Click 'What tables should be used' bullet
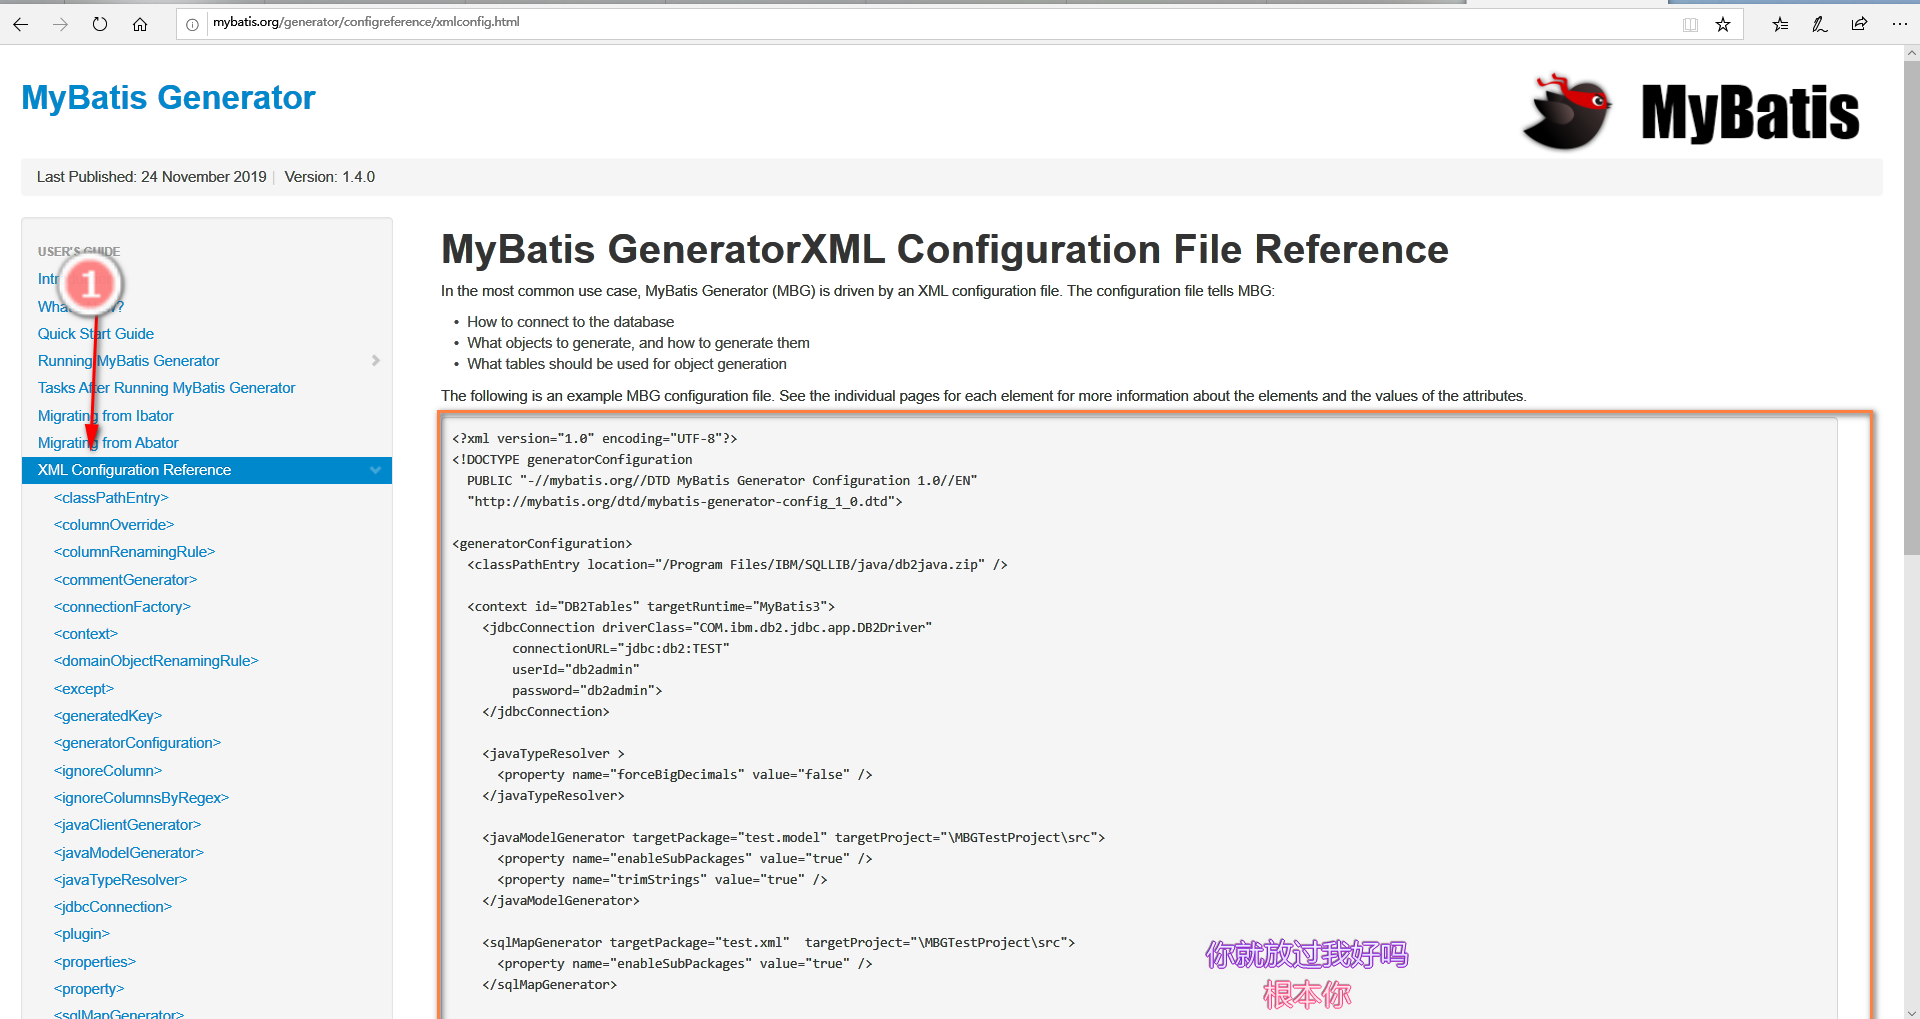Image resolution: width=1920 pixels, height=1019 pixels. coord(627,364)
